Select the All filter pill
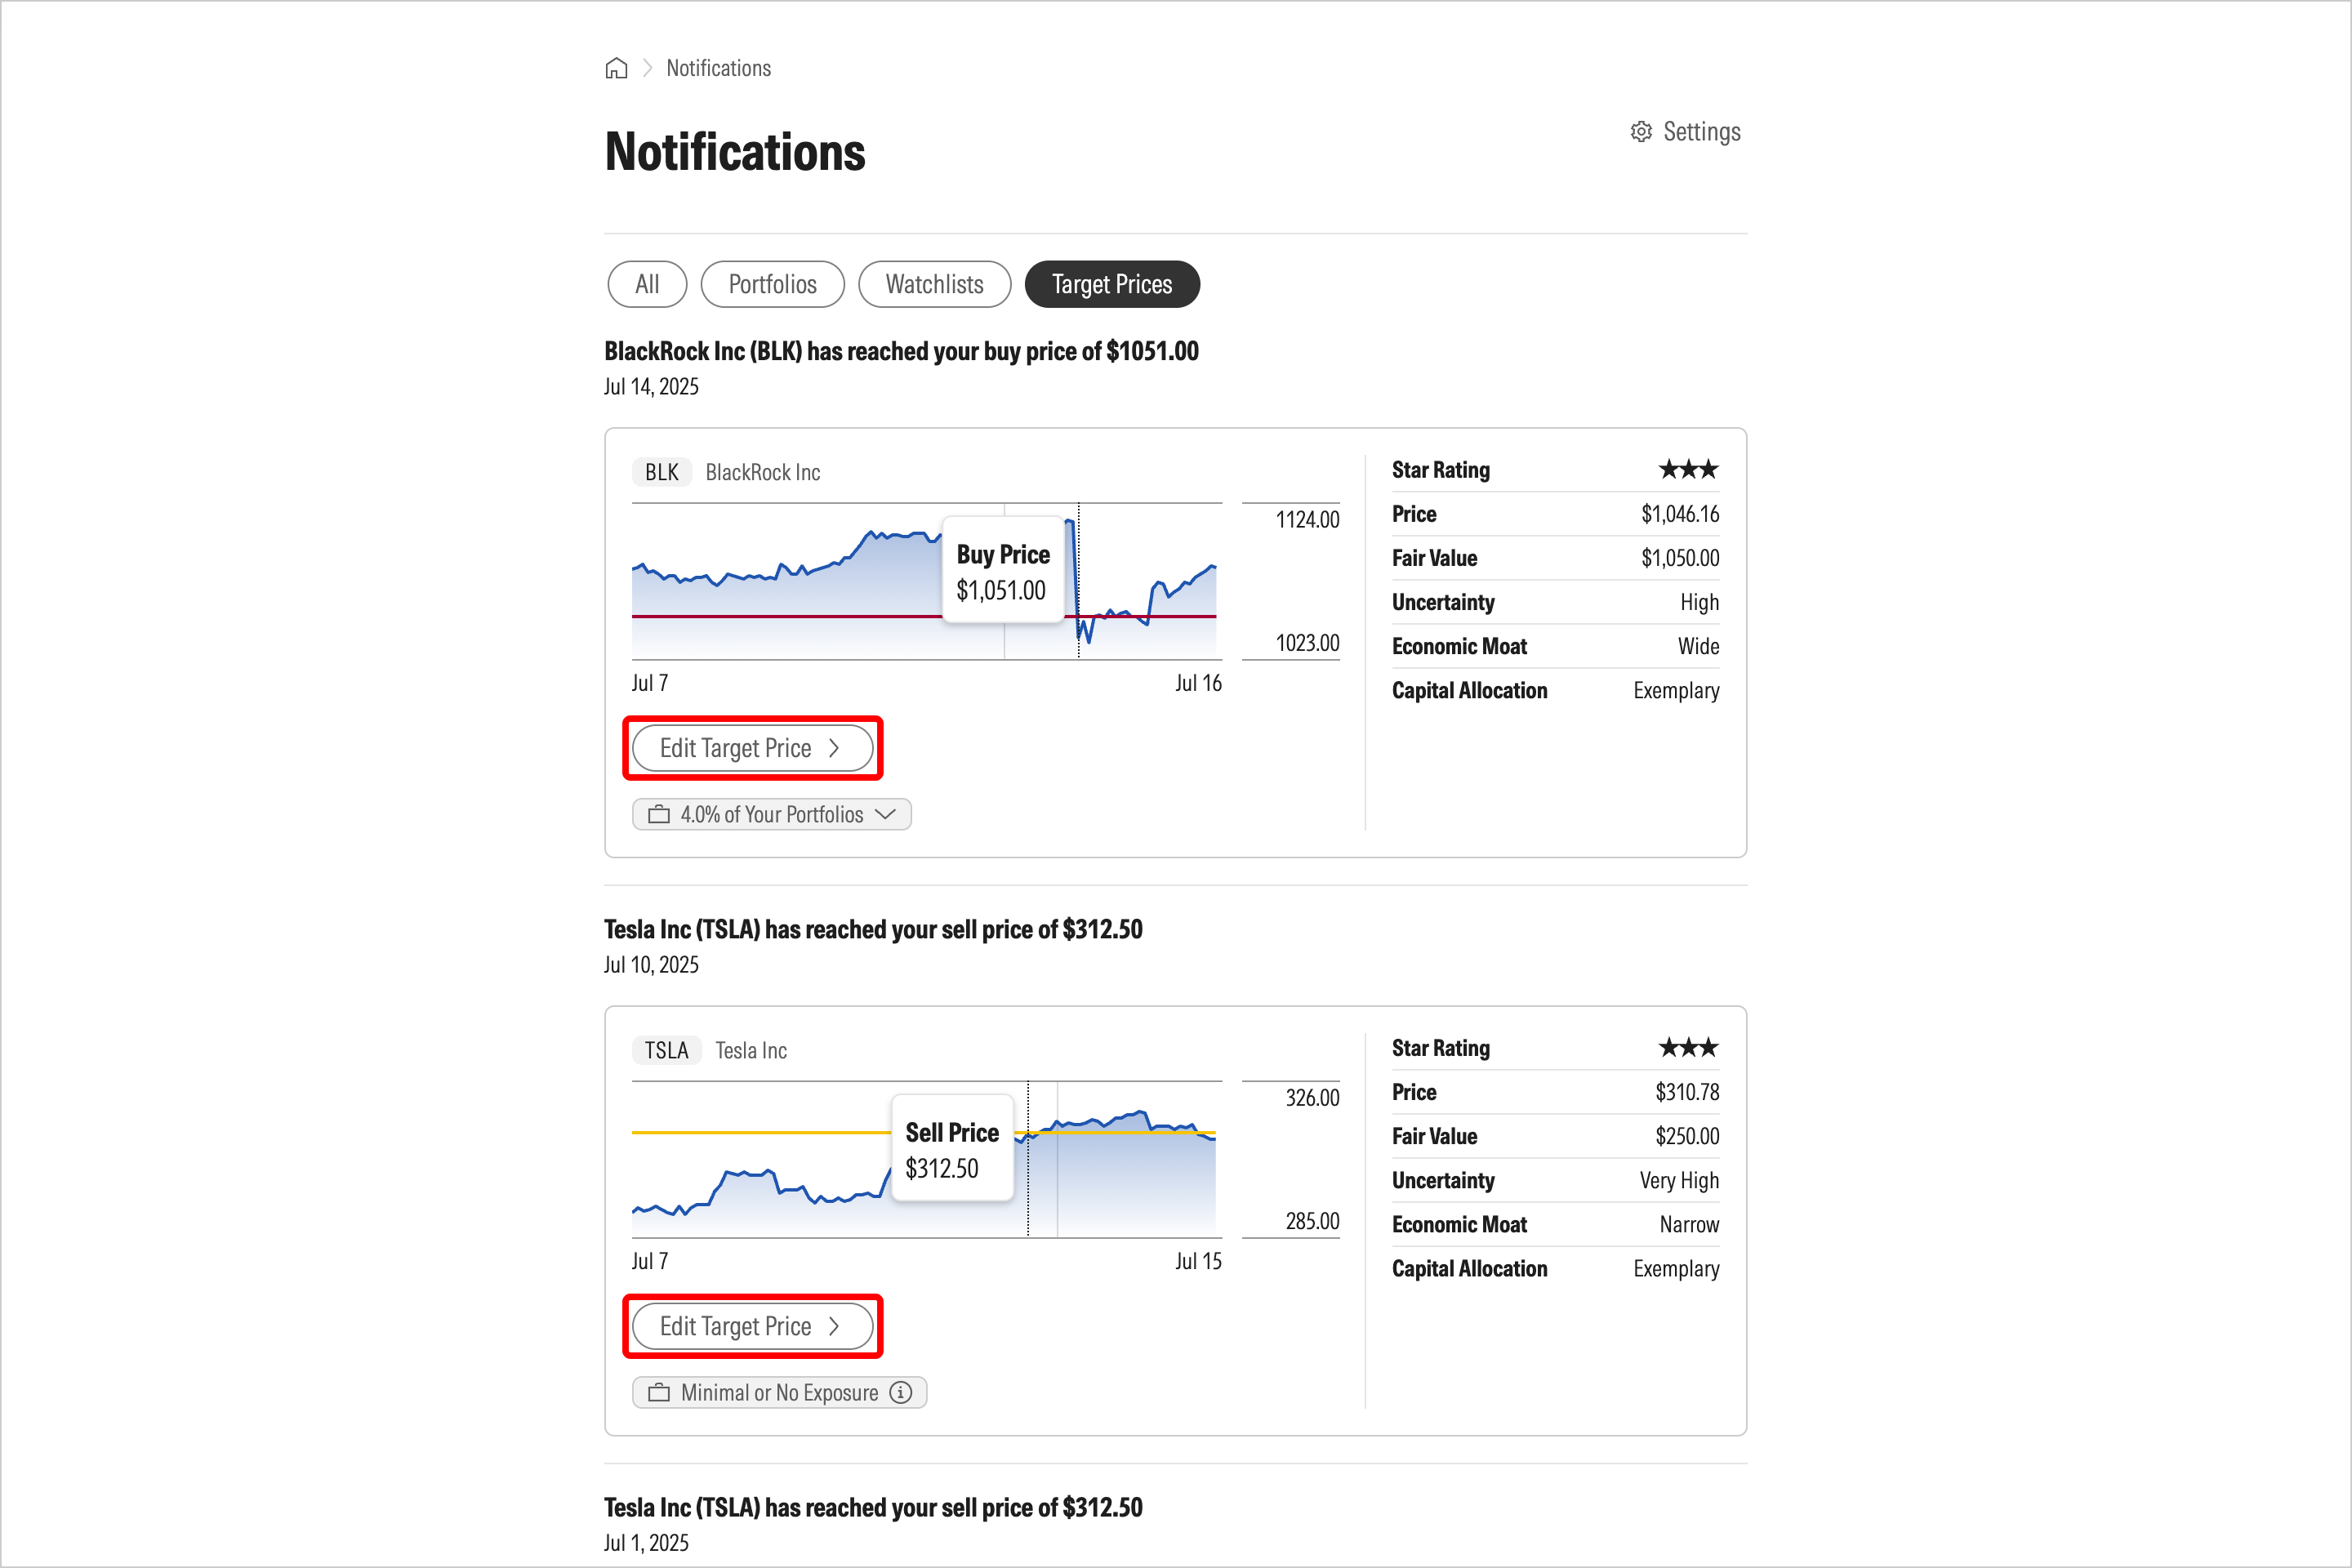Viewport: 2352px width, 1568px height. click(x=647, y=284)
